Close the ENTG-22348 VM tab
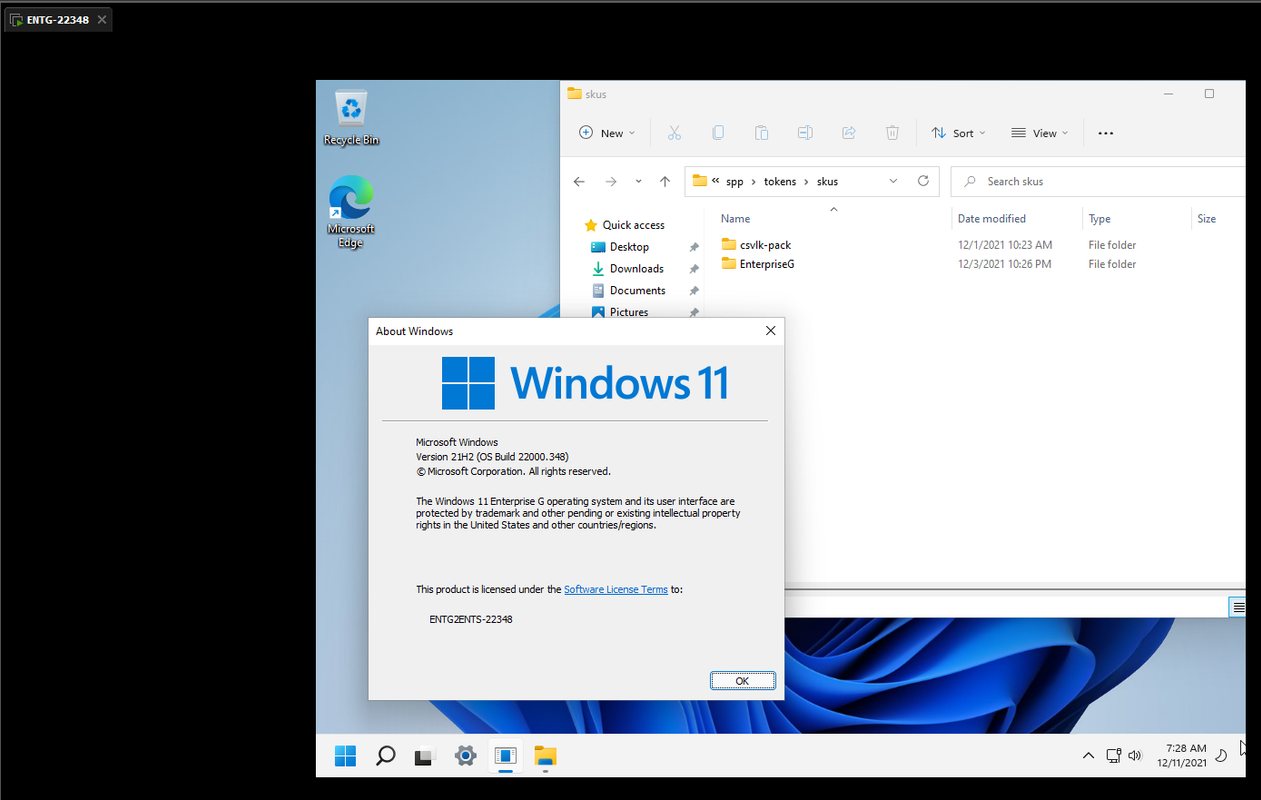The width and height of the screenshot is (1261, 800). tap(102, 19)
